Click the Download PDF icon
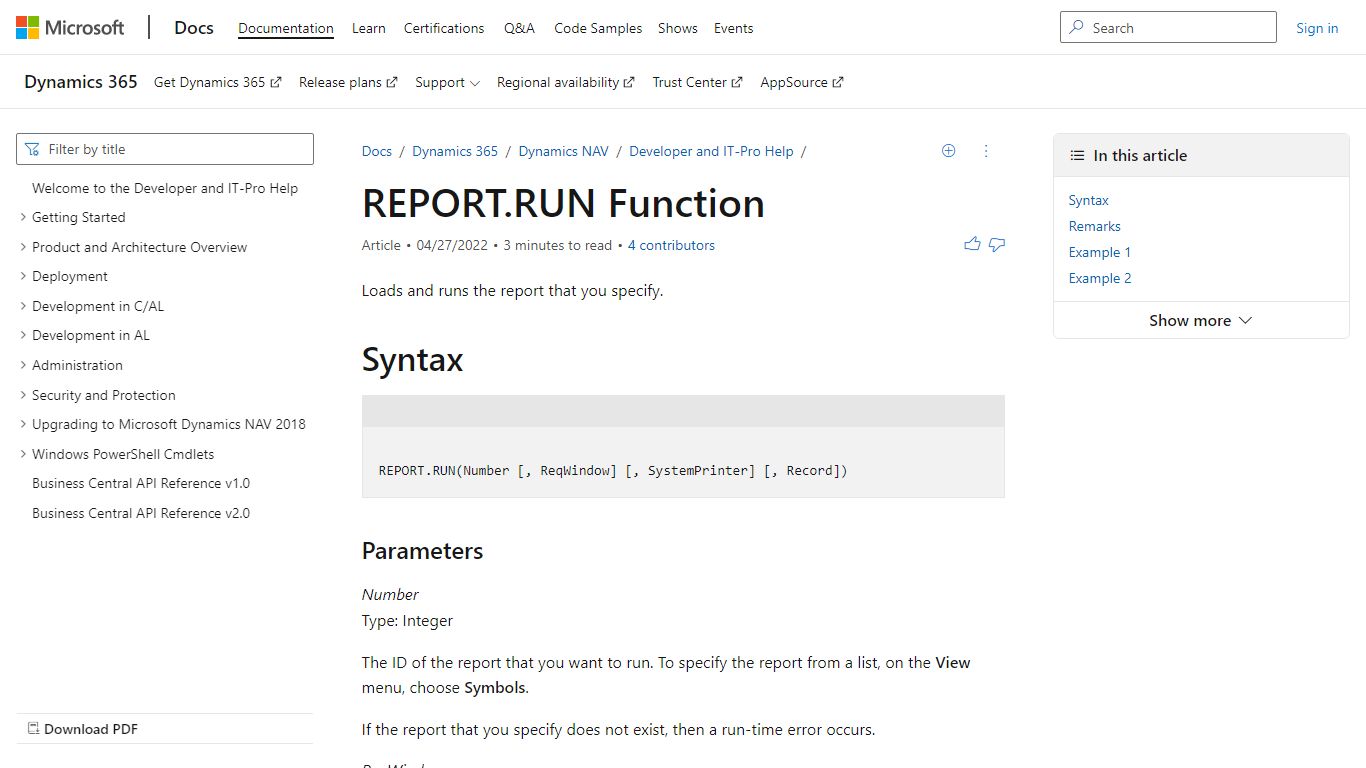Image resolution: width=1366 pixels, height=768 pixels. pos(33,729)
